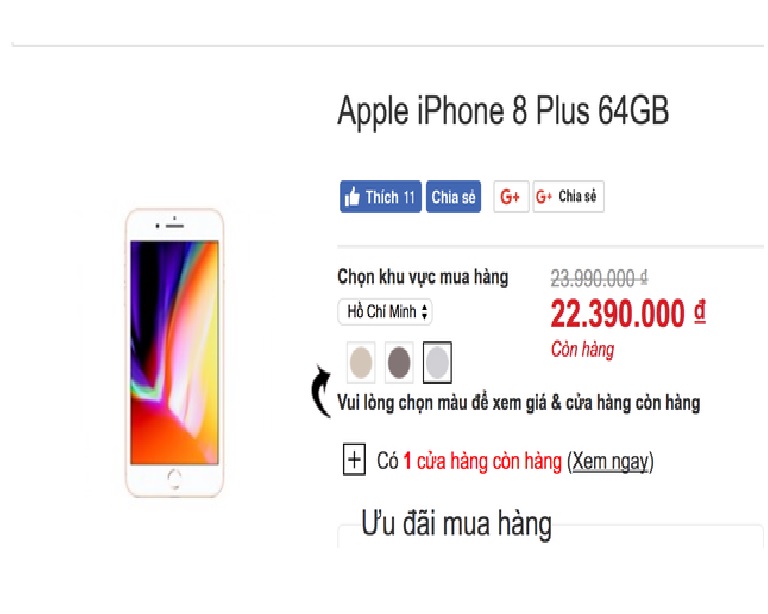Click the Apple iPhone 8 Plus 64GB title

click(x=503, y=111)
